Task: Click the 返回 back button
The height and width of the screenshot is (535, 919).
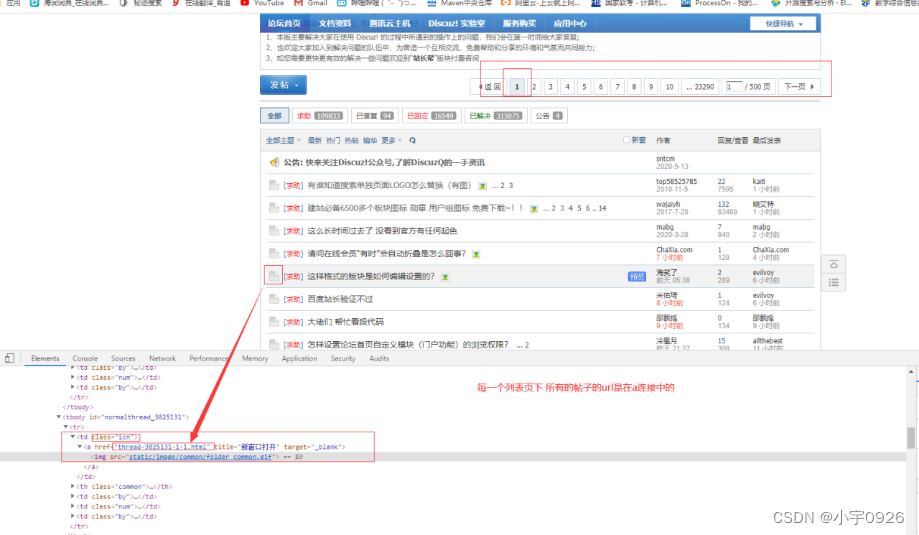Action: point(490,87)
